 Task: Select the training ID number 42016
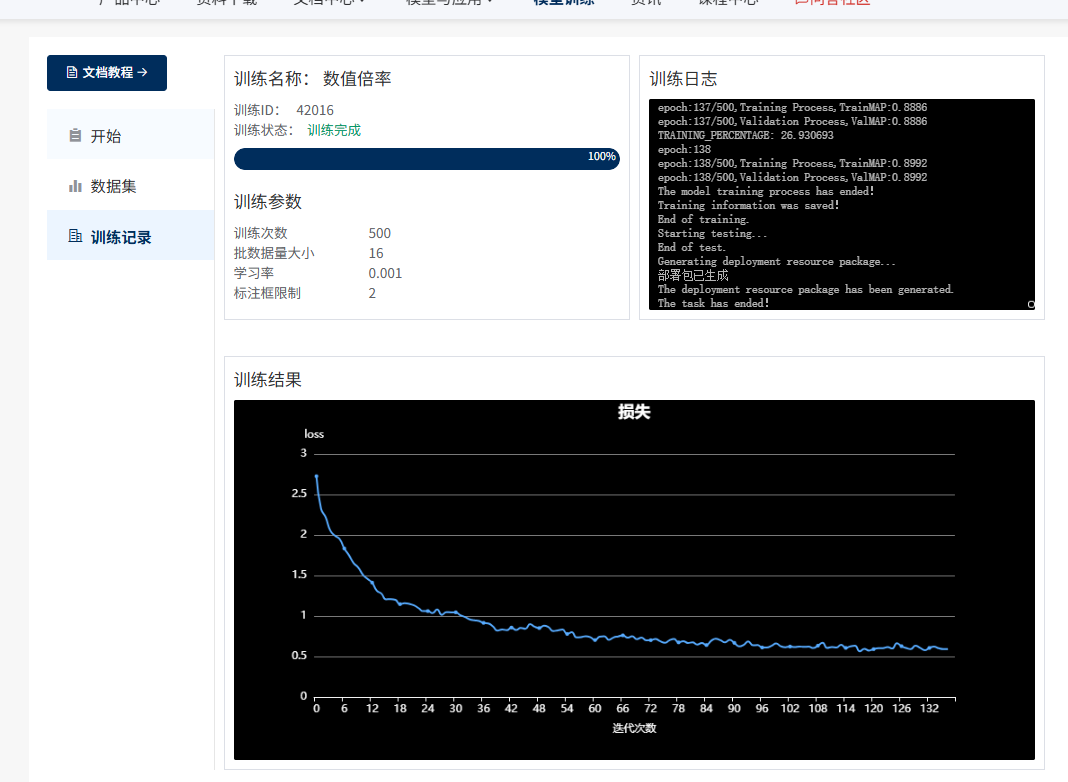tap(315, 110)
